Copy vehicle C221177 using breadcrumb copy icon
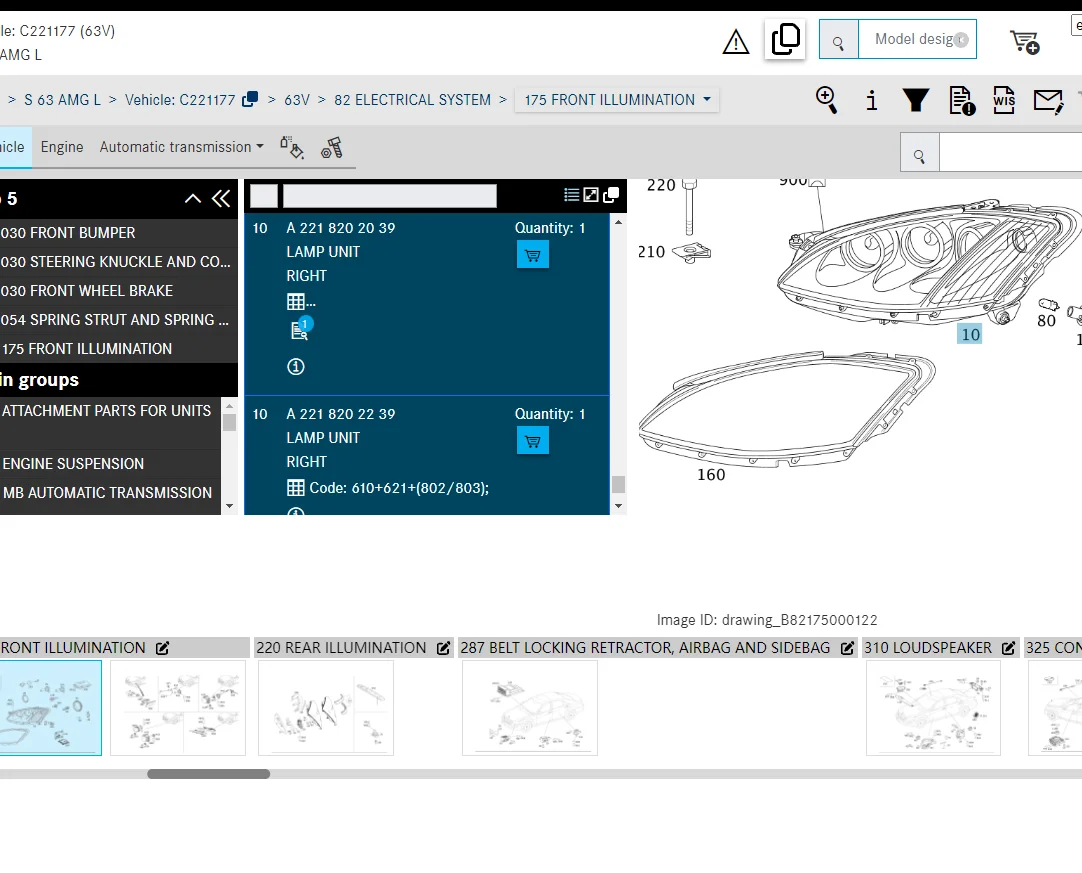 click(x=251, y=99)
